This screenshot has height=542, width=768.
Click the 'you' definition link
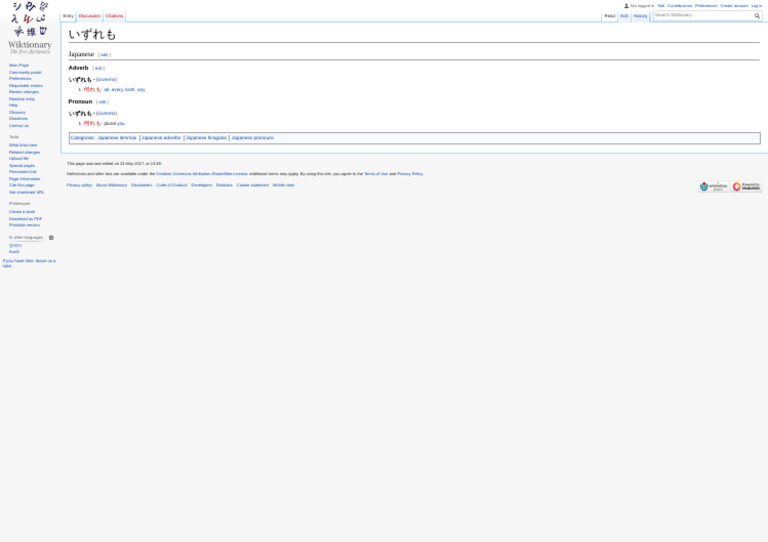(x=121, y=123)
